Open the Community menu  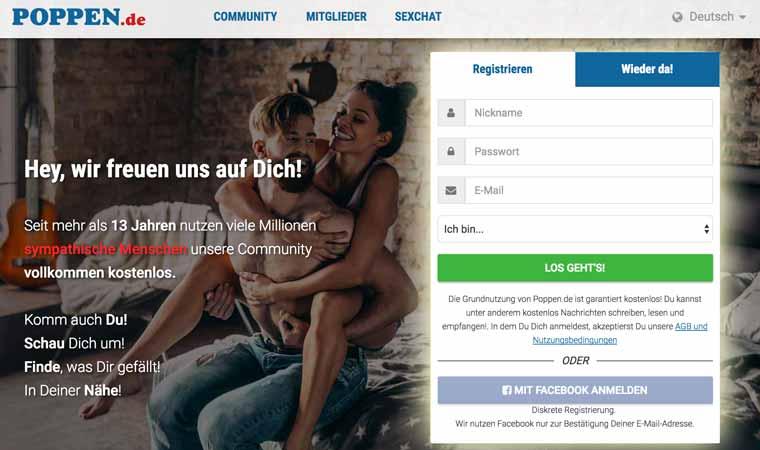[245, 16]
